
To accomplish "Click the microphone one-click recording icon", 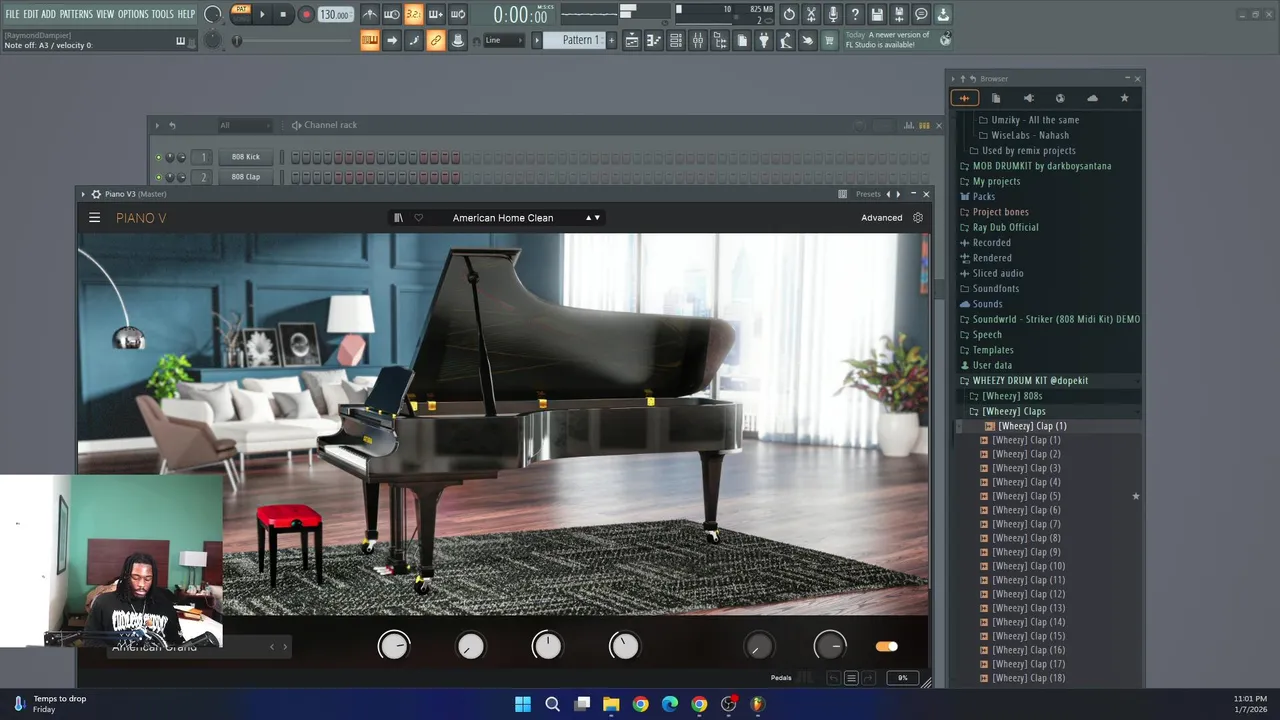I will coord(833,14).
